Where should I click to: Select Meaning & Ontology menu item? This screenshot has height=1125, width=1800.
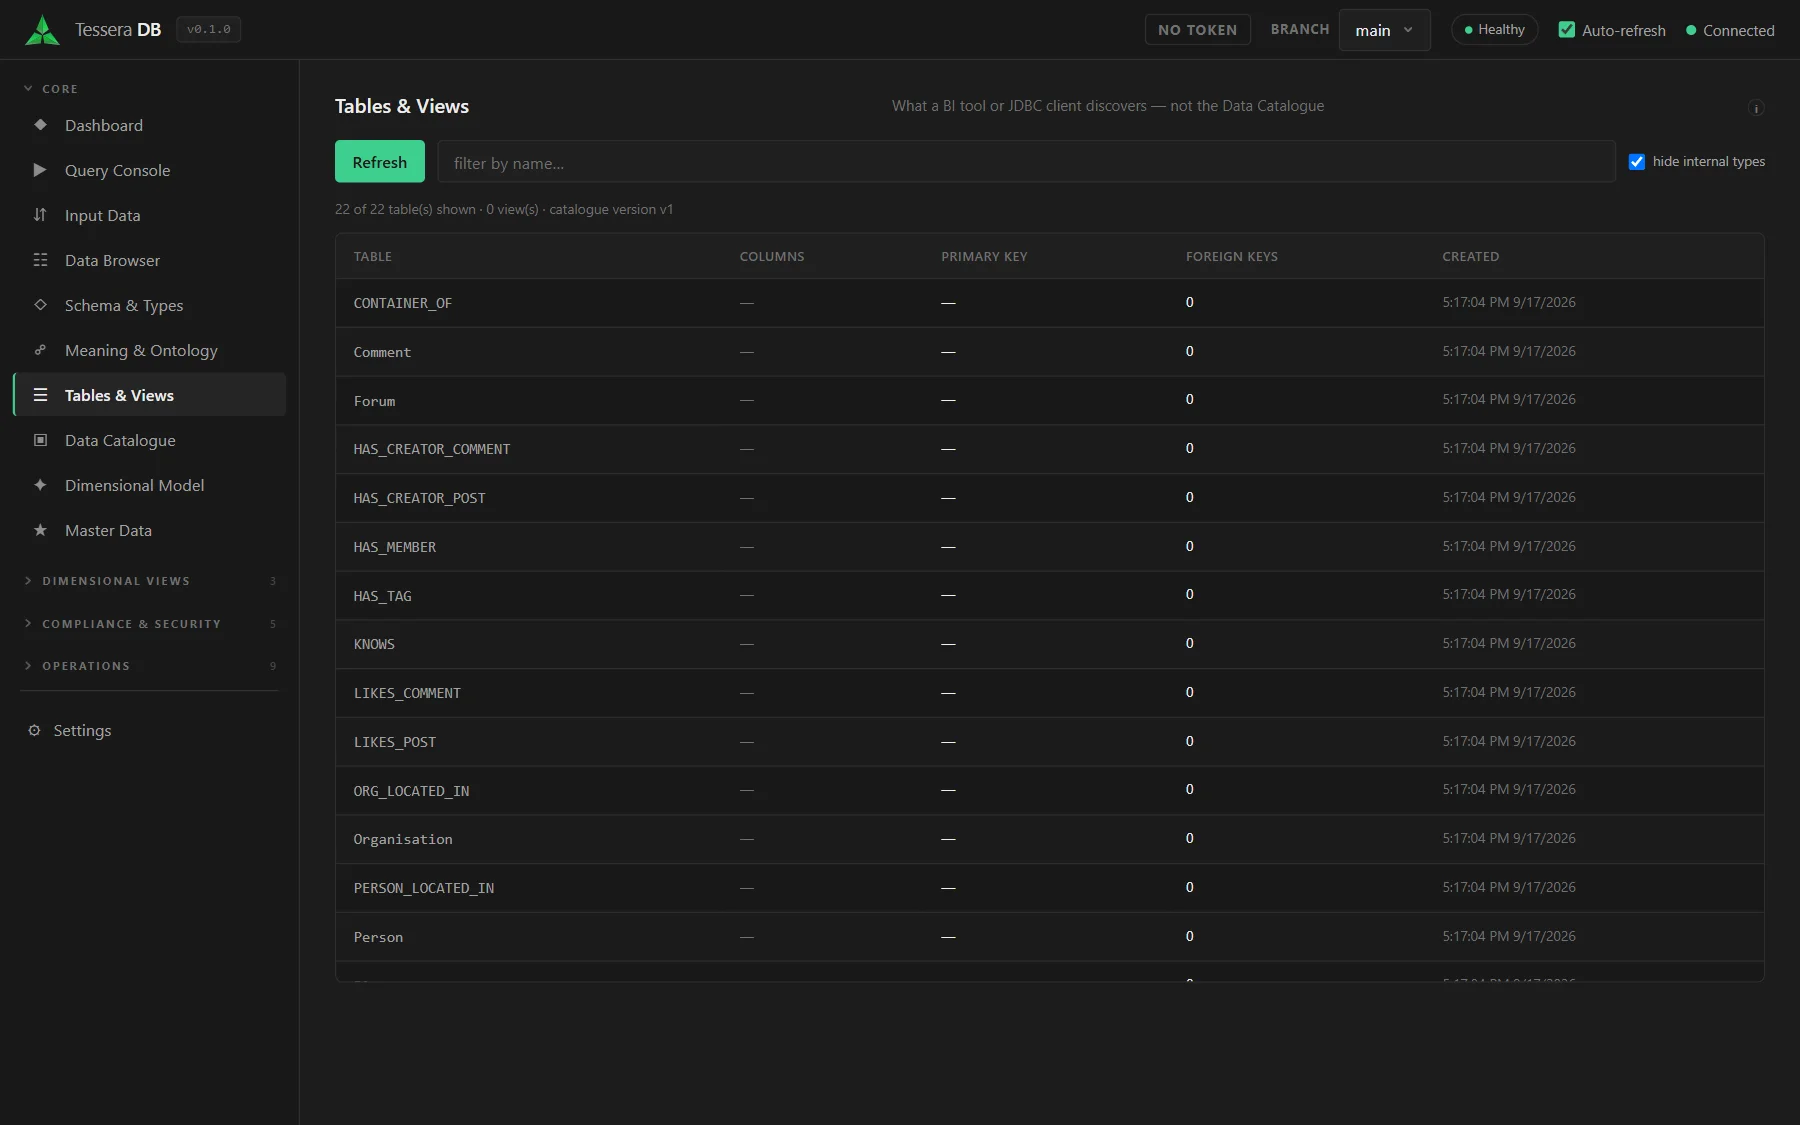pos(150,350)
